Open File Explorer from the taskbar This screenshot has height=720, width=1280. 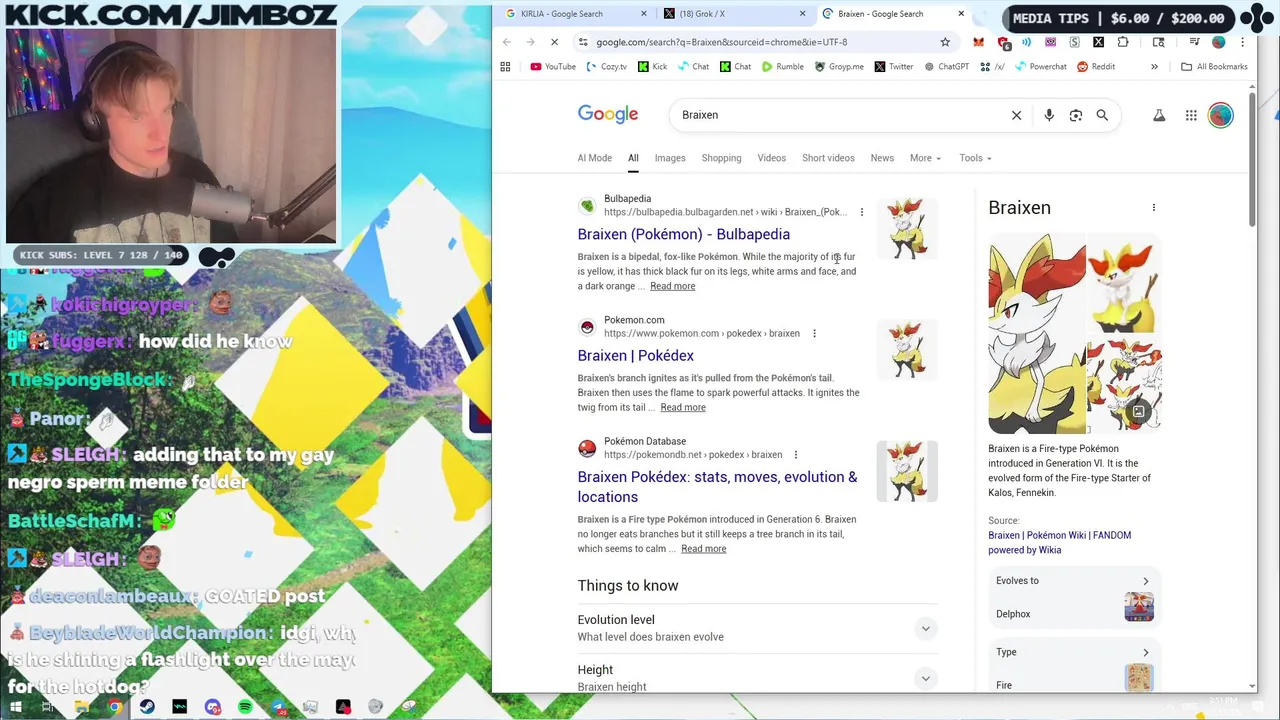(81, 707)
